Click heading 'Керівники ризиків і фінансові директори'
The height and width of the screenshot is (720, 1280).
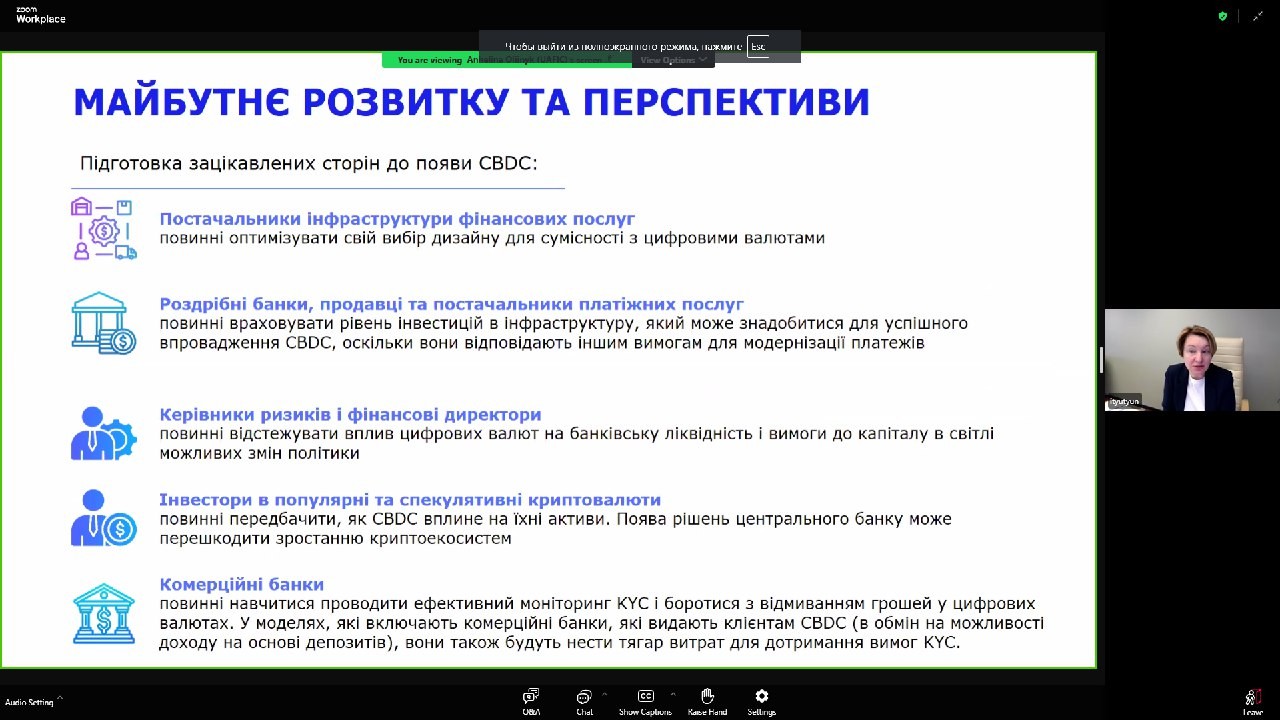click(350, 414)
